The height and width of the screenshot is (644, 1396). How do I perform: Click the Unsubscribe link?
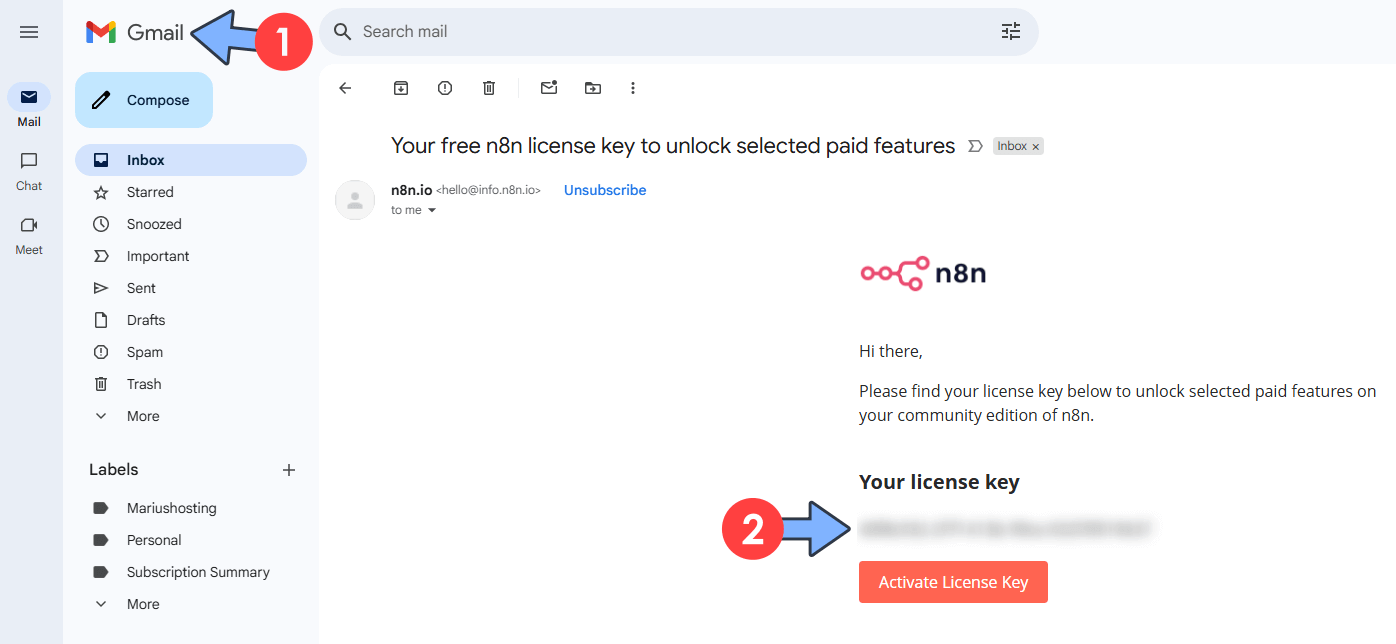[605, 190]
